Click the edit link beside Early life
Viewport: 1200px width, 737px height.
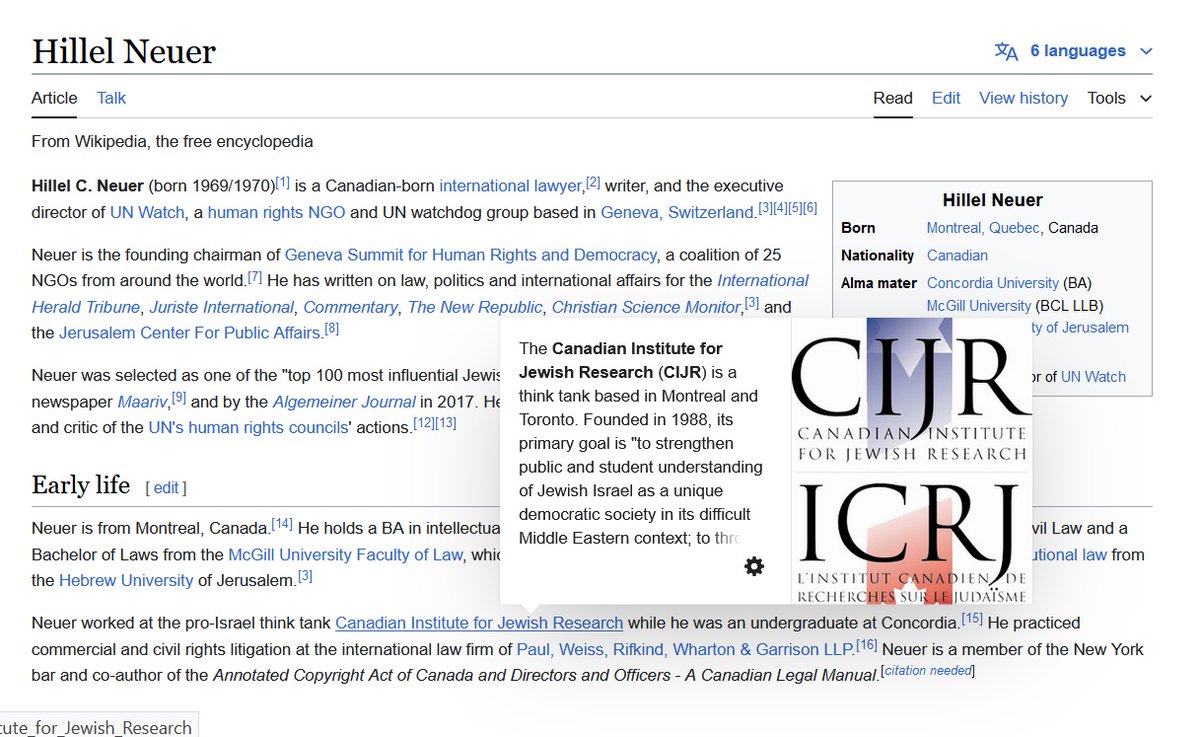pos(166,488)
